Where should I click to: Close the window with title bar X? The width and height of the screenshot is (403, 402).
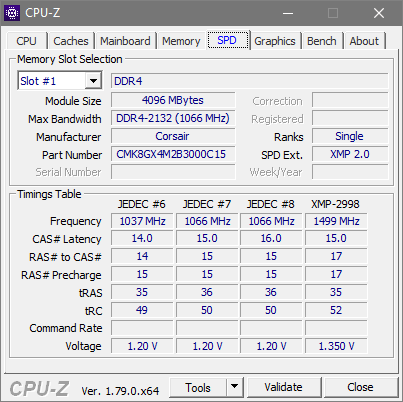tap(379, 13)
